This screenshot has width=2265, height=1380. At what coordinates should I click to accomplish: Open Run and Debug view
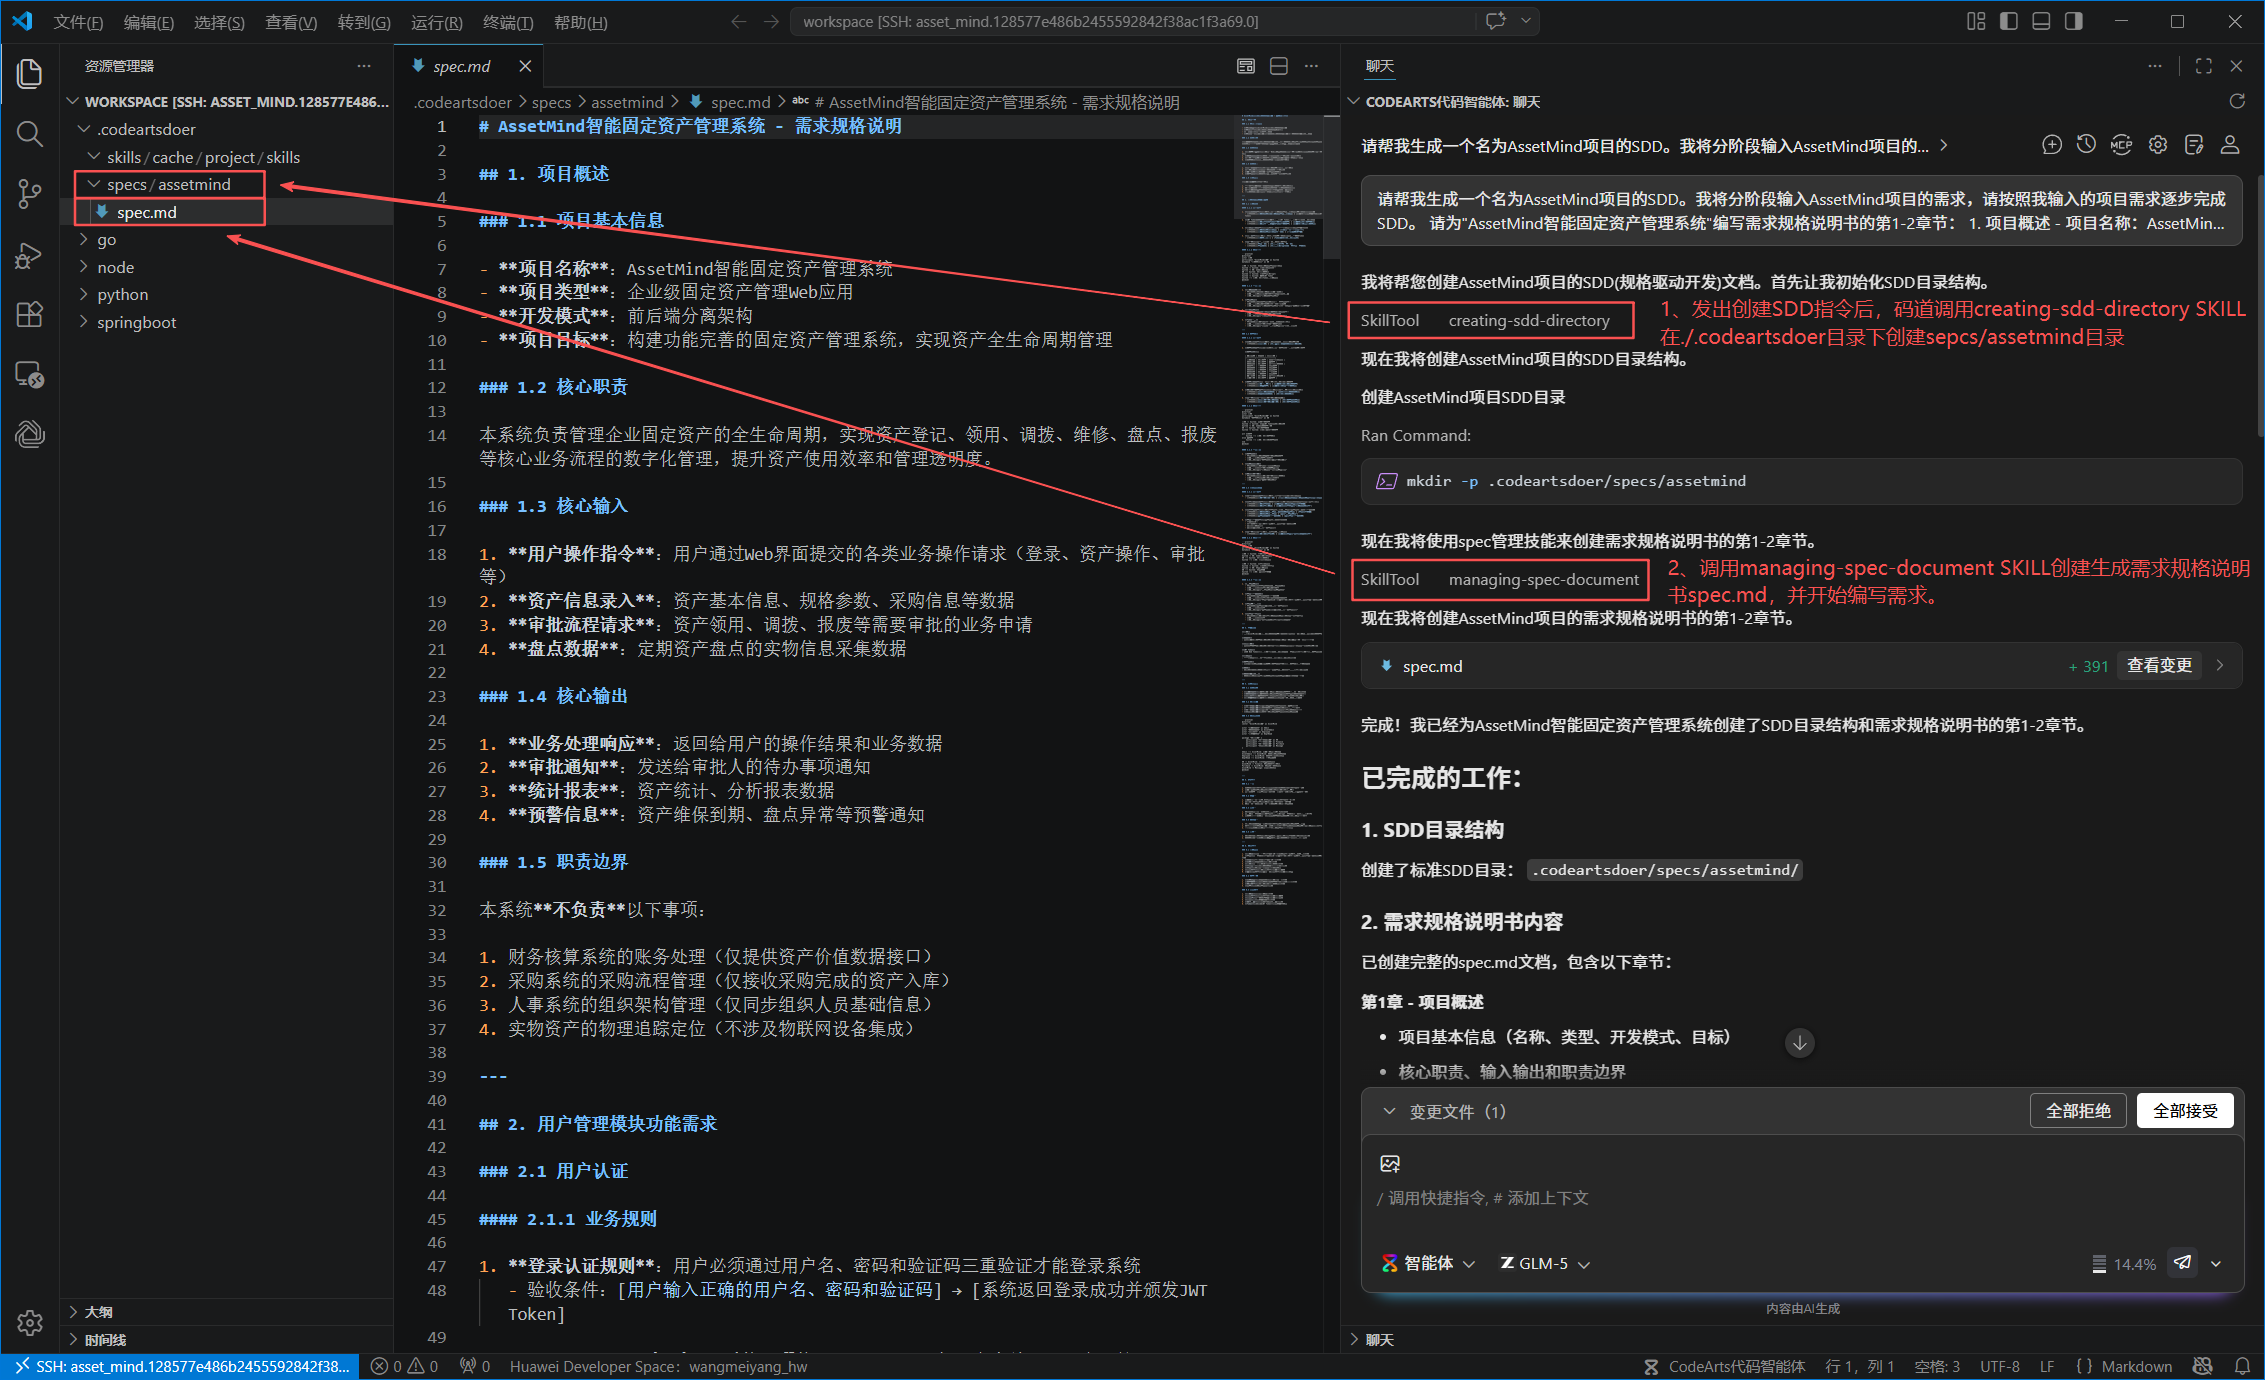pos(29,255)
